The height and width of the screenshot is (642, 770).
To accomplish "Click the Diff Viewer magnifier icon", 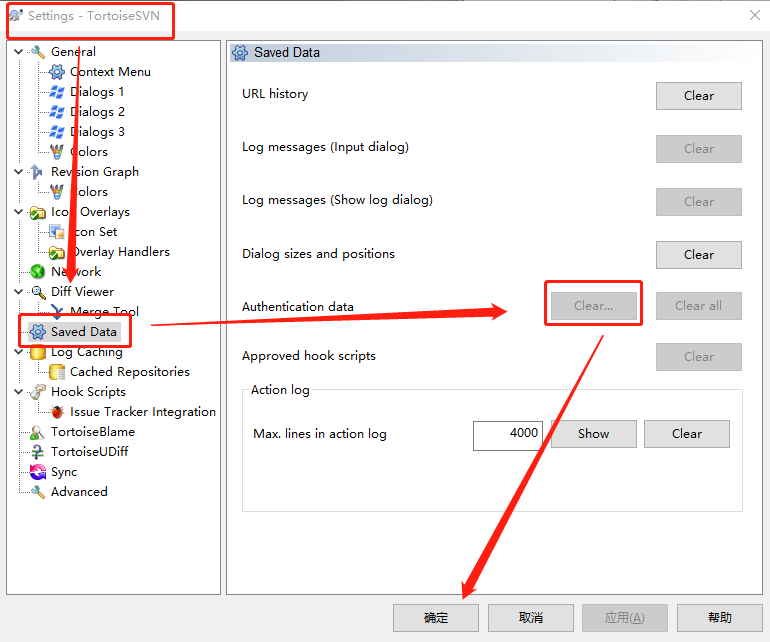I will click(x=38, y=292).
